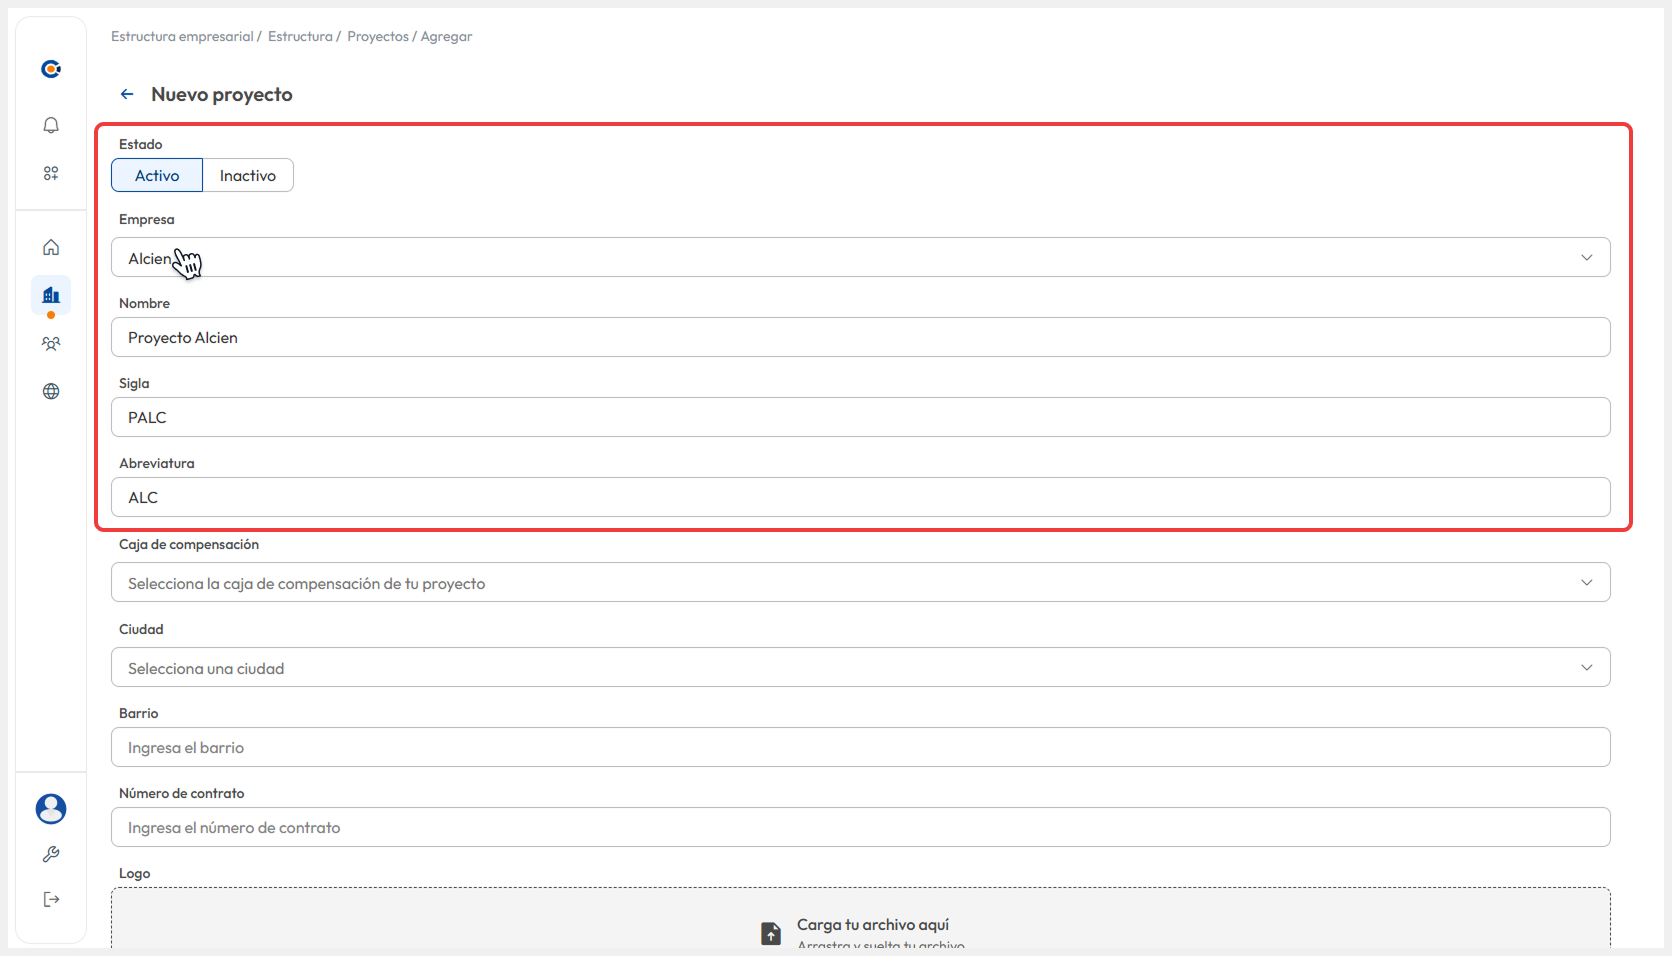Open the Ciudad selection dropdown
This screenshot has height=956, width=1672.
[x=860, y=668]
